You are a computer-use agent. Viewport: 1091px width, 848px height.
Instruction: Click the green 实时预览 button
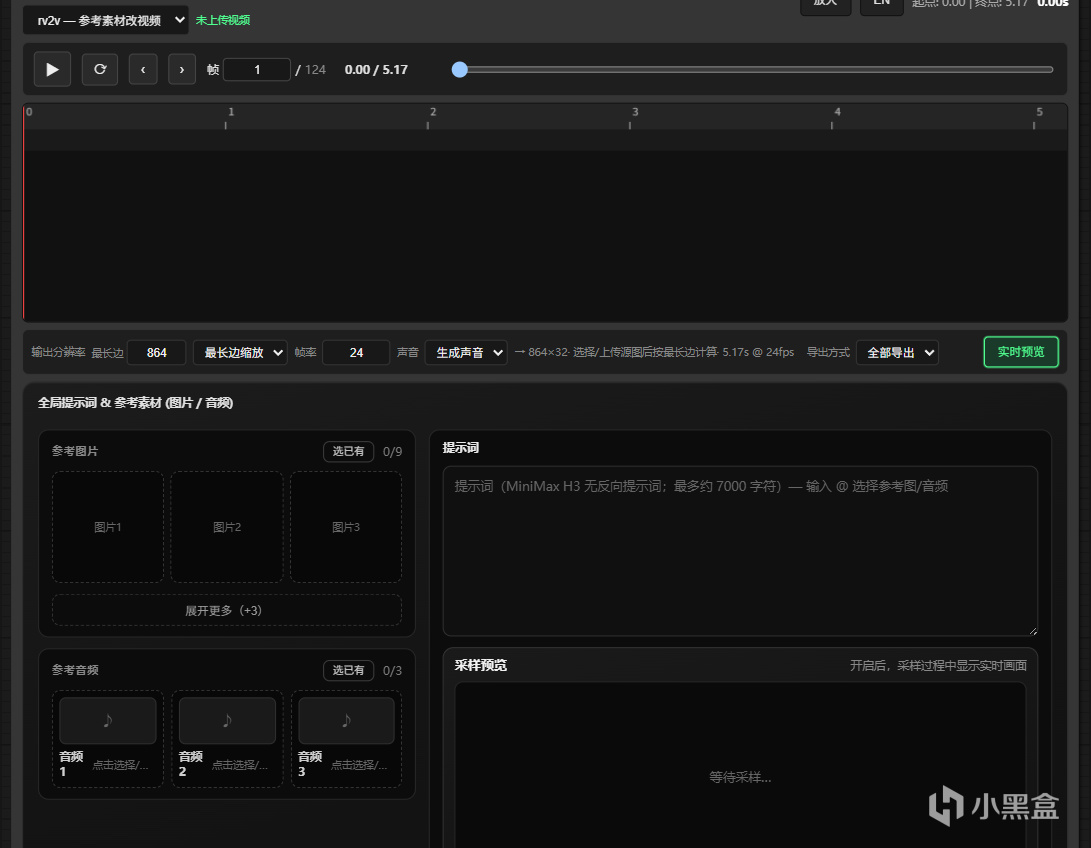tap(1021, 352)
